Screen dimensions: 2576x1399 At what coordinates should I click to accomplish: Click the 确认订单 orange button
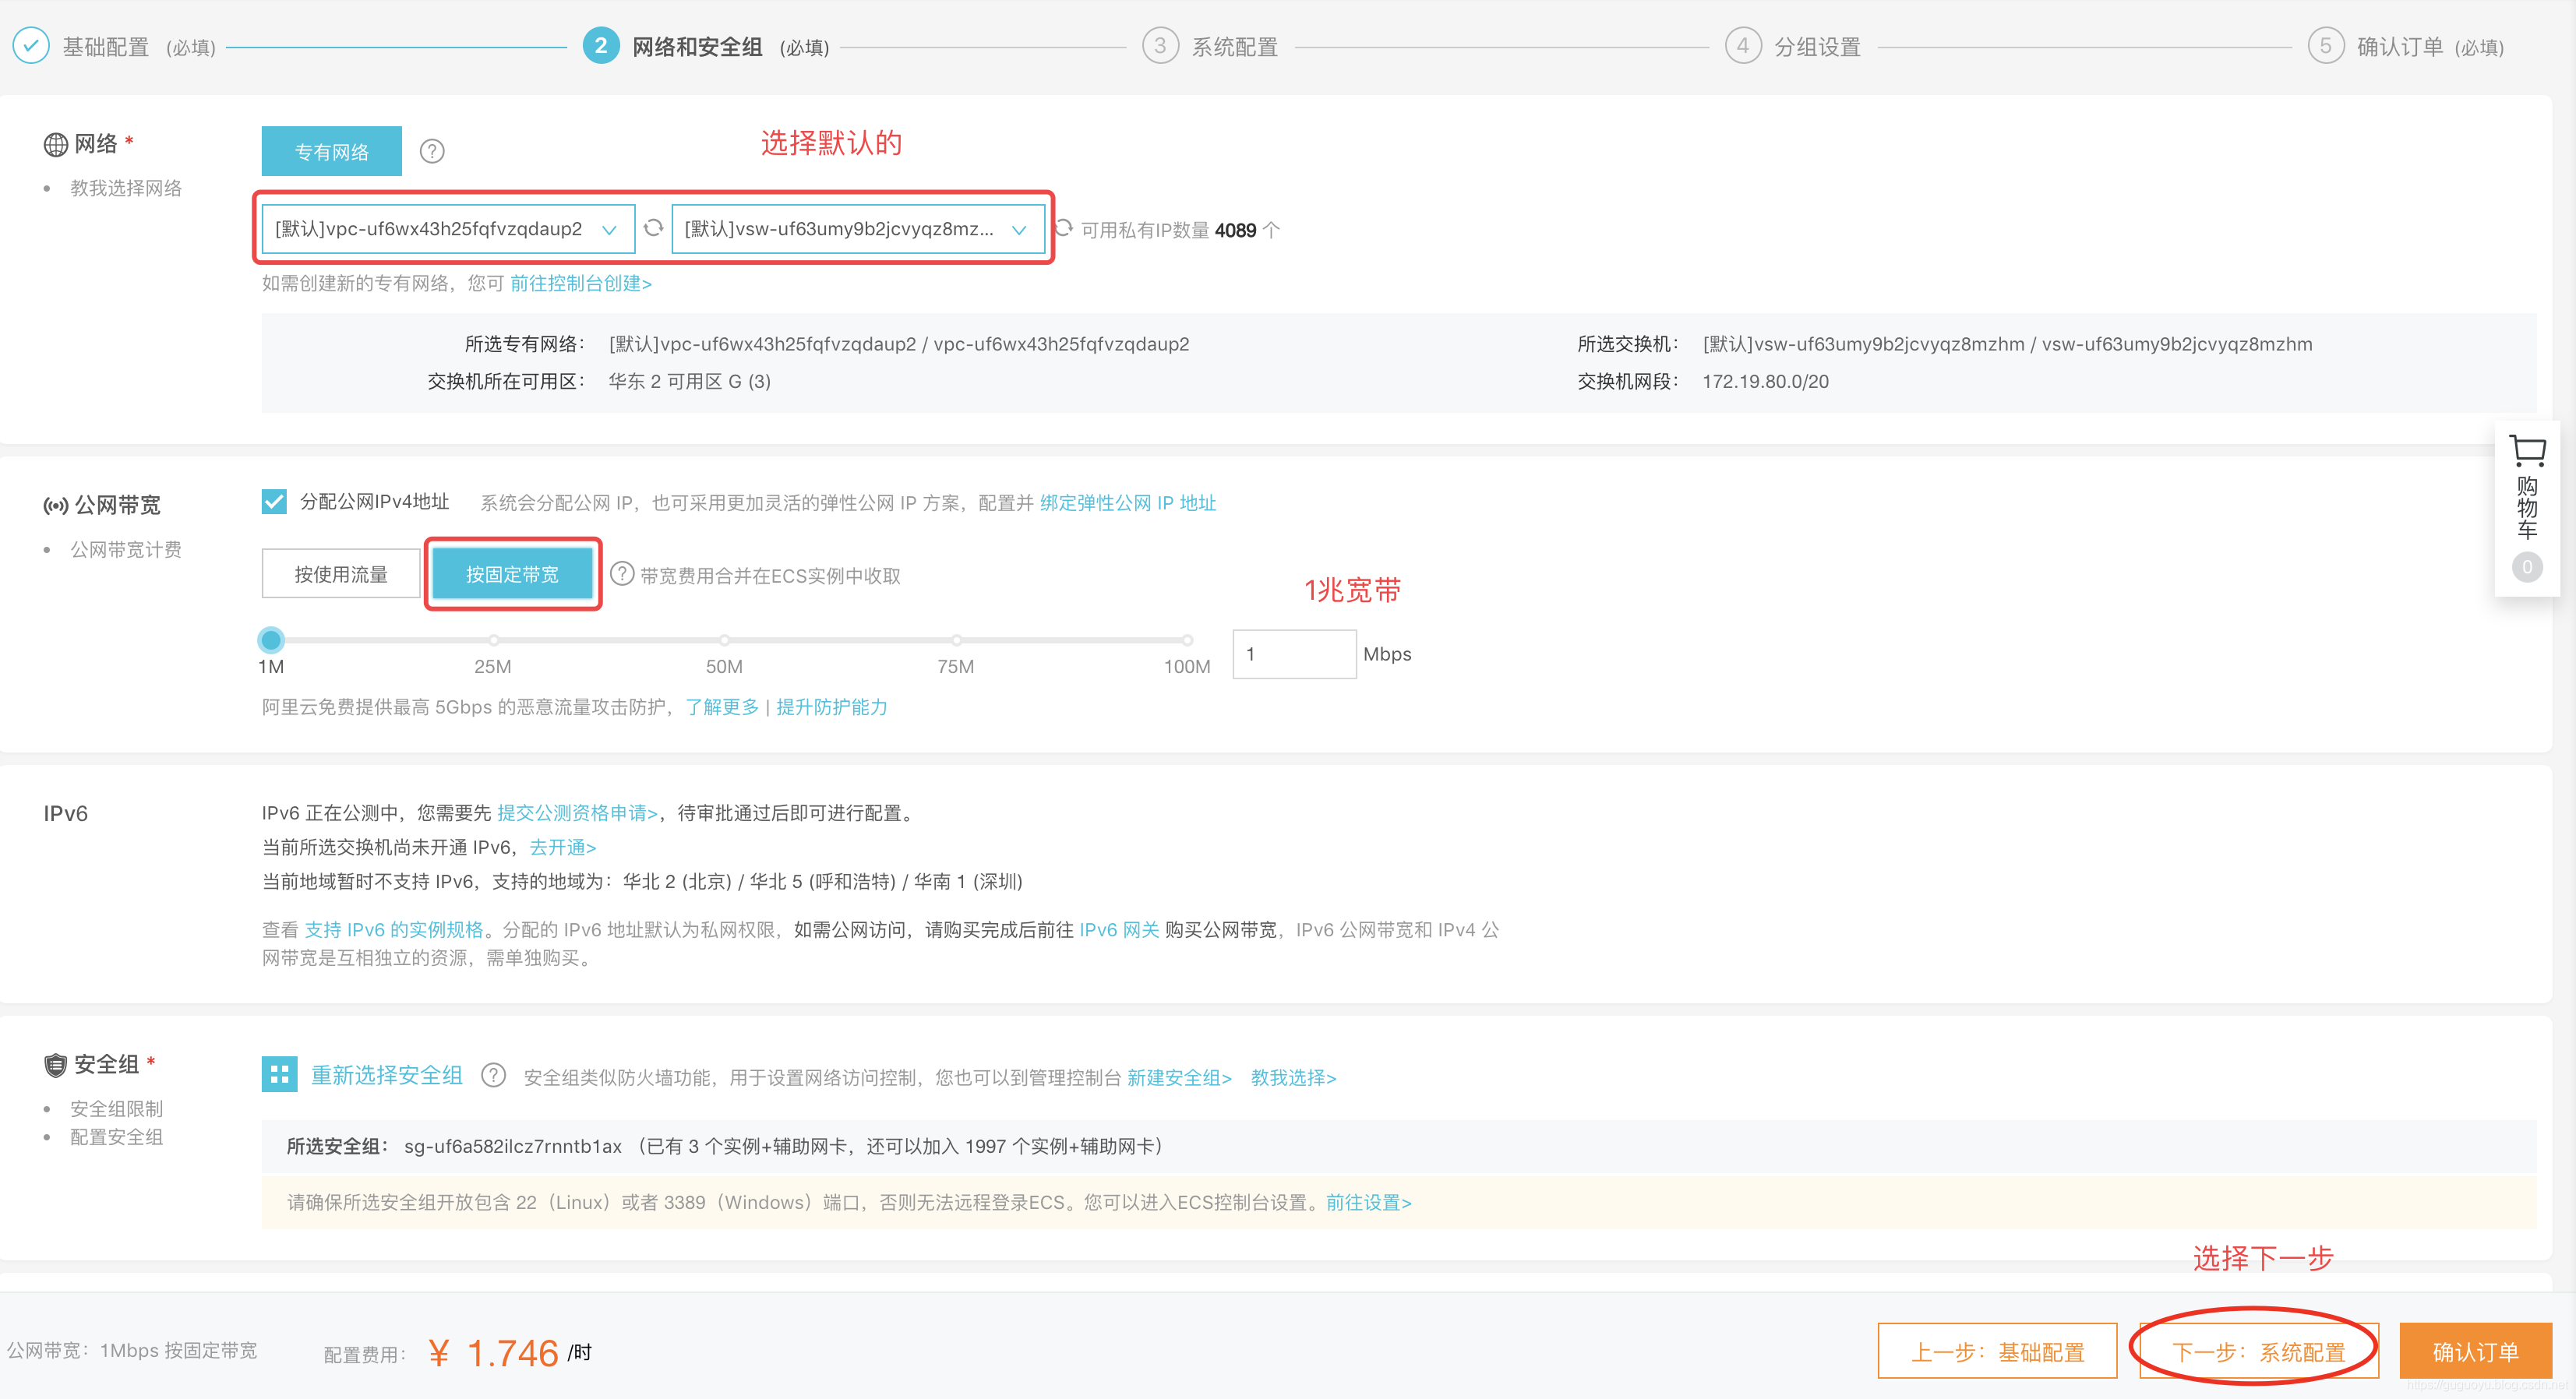point(2475,1351)
